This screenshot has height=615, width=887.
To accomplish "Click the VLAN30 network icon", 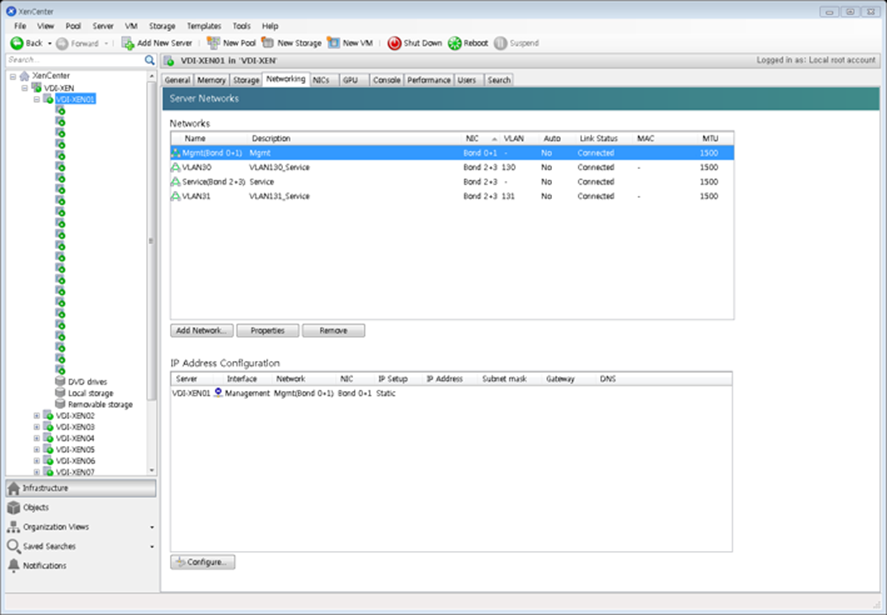I will [x=176, y=167].
